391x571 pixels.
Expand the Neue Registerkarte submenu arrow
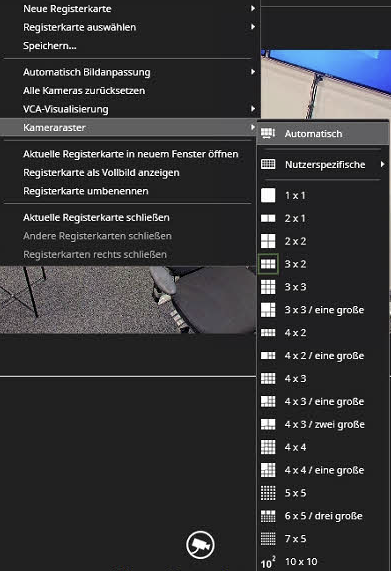(x=253, y=8)
